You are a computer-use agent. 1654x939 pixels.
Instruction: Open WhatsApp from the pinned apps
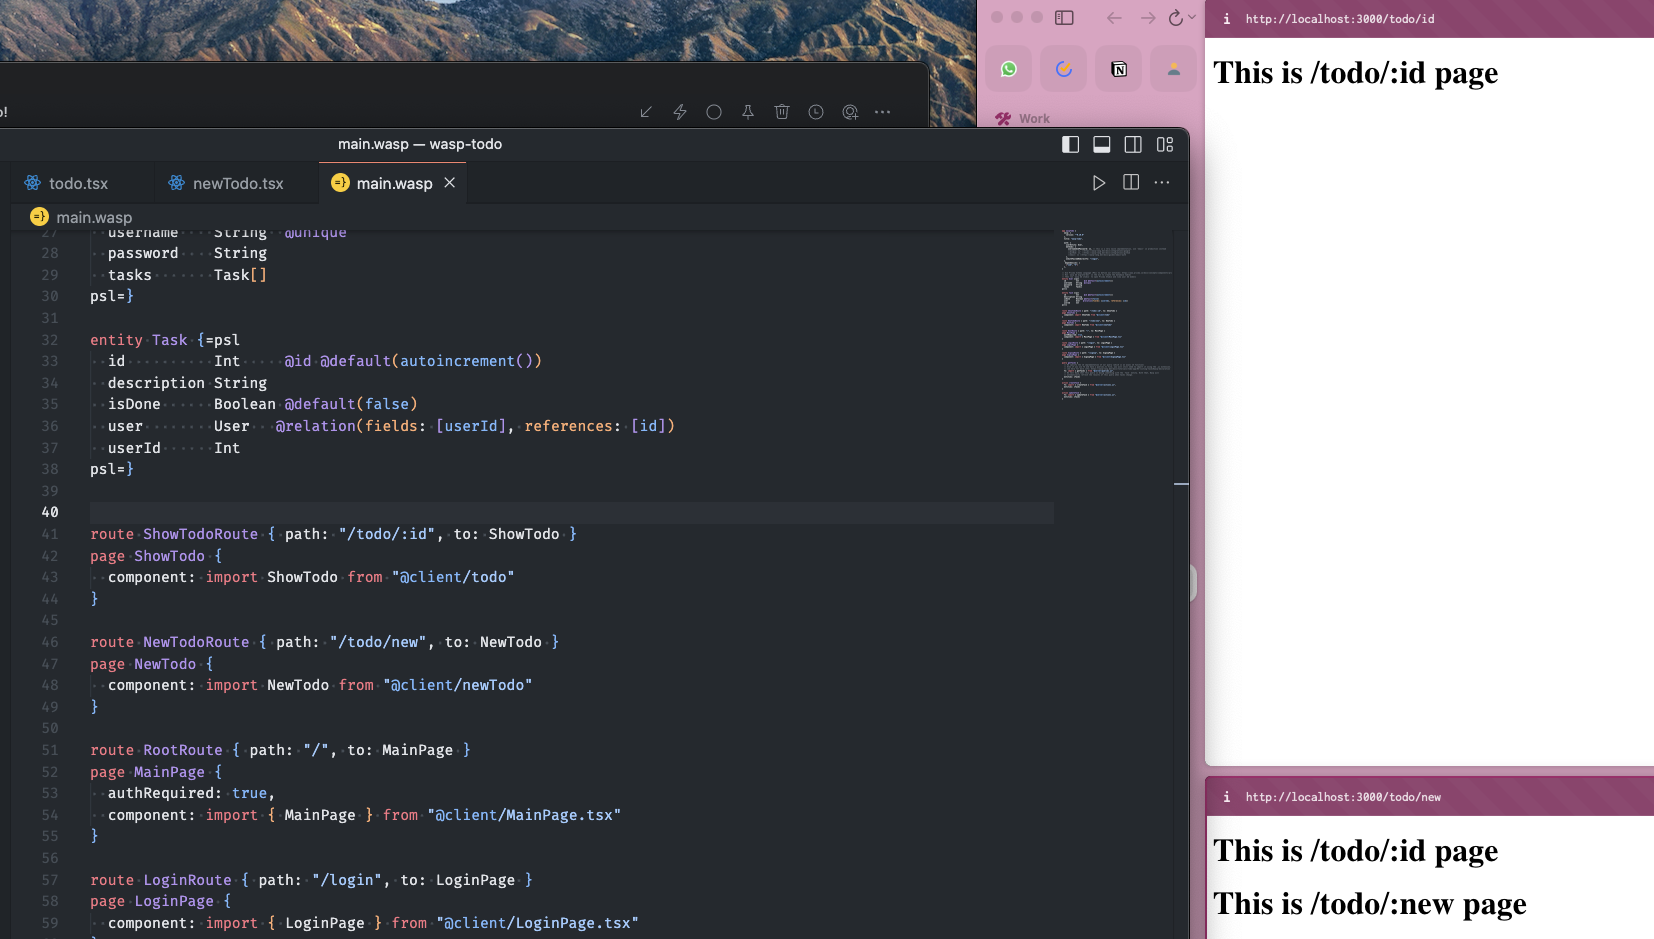pos(1009,68)
